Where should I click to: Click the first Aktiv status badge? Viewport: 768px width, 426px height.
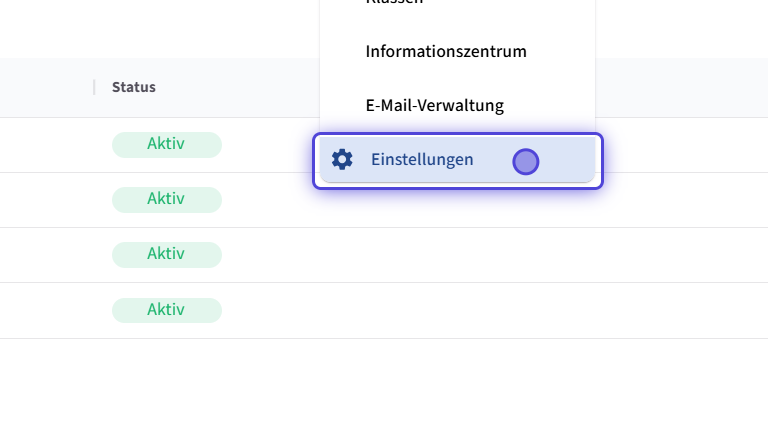click(166, 143)
